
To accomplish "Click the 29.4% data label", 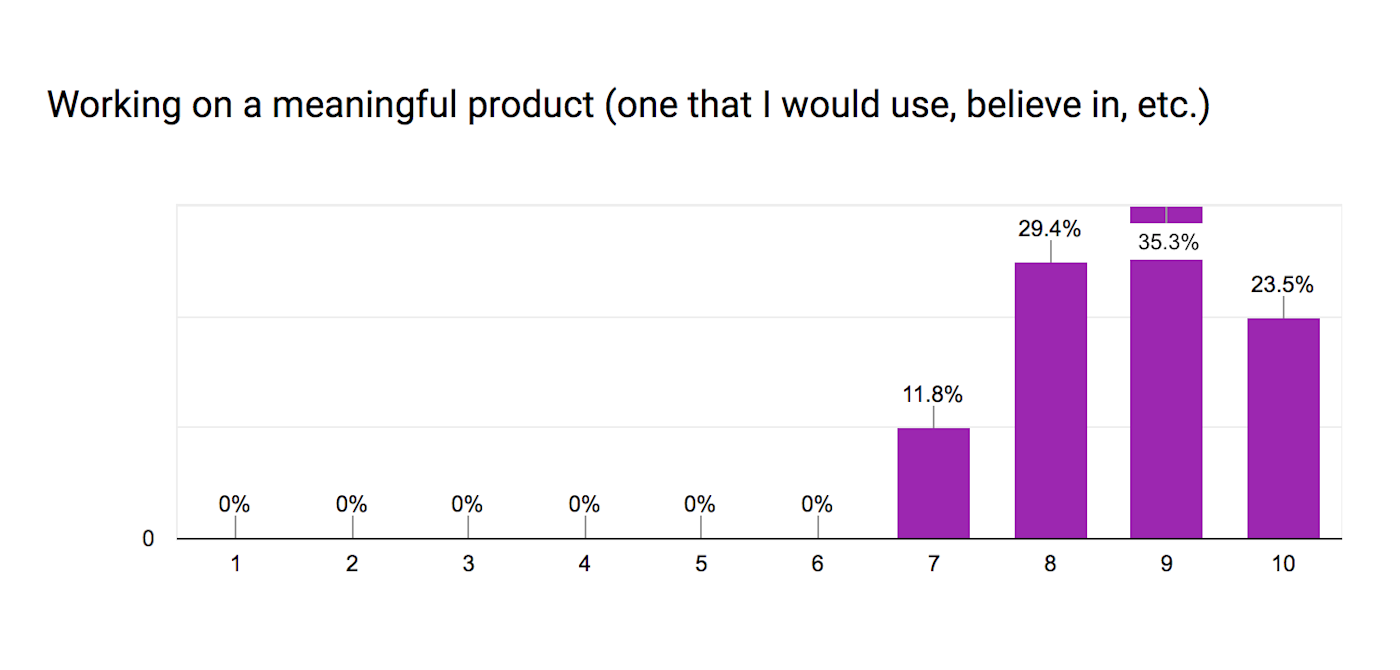I will (x=1050, y=229).
